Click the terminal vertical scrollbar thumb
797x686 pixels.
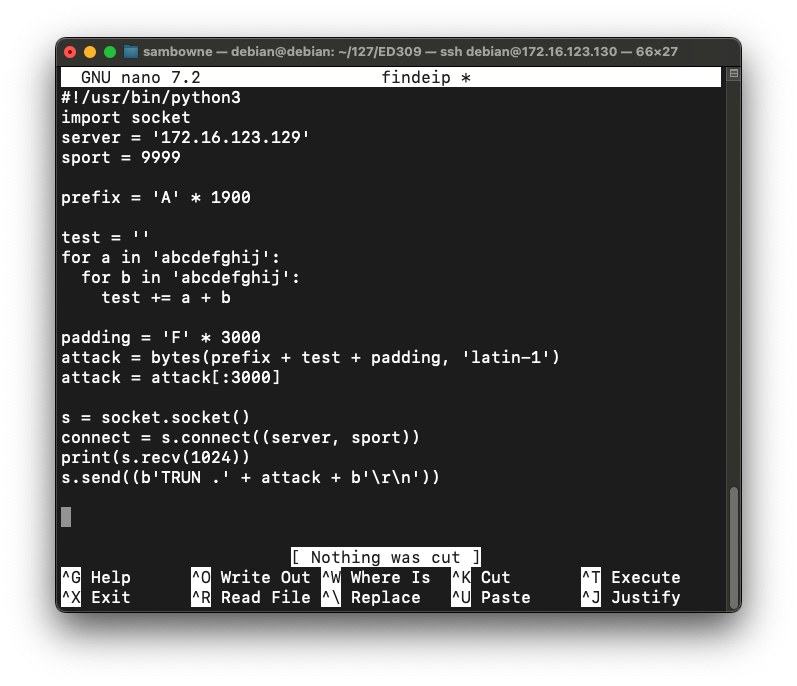click(733, 548)
